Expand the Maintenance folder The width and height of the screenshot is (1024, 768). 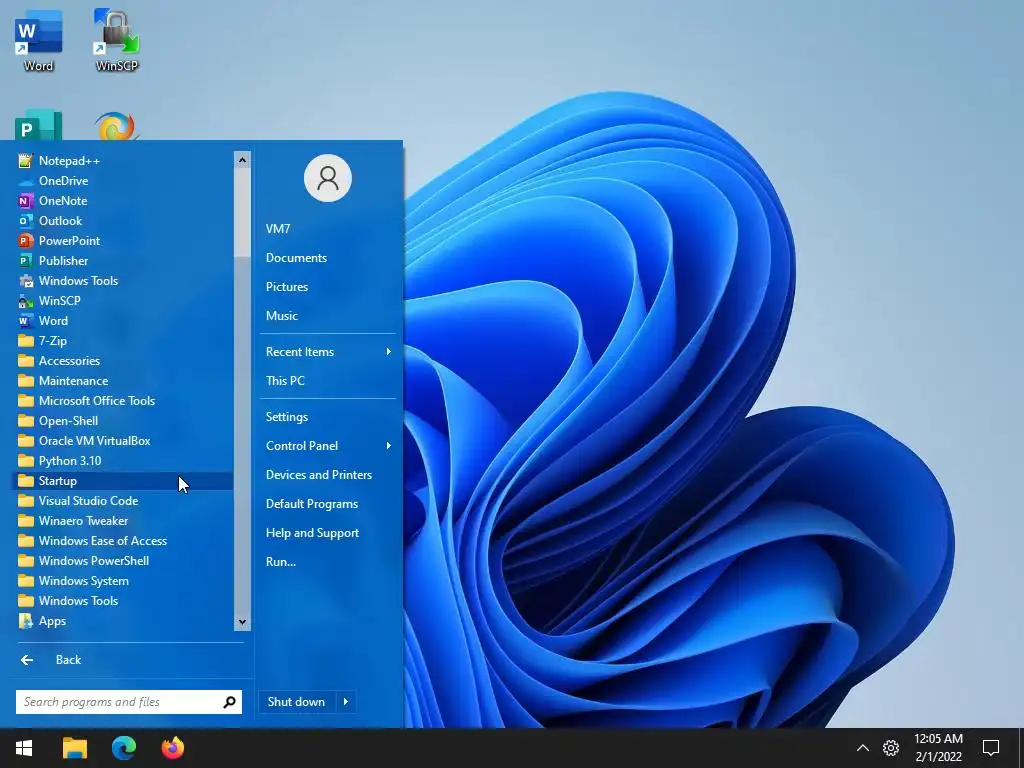point(123,381)
